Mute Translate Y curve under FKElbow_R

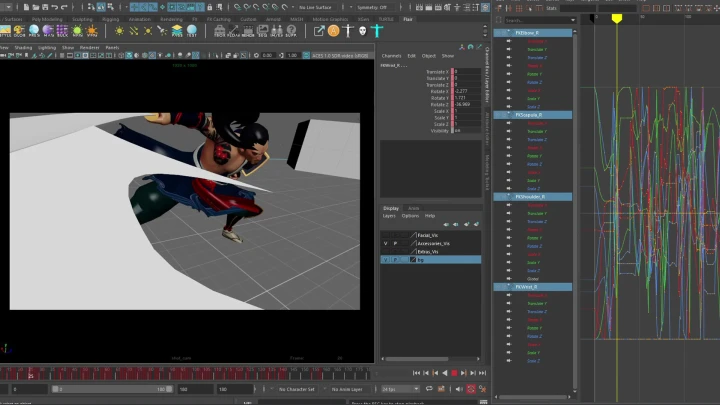(509, 49)
